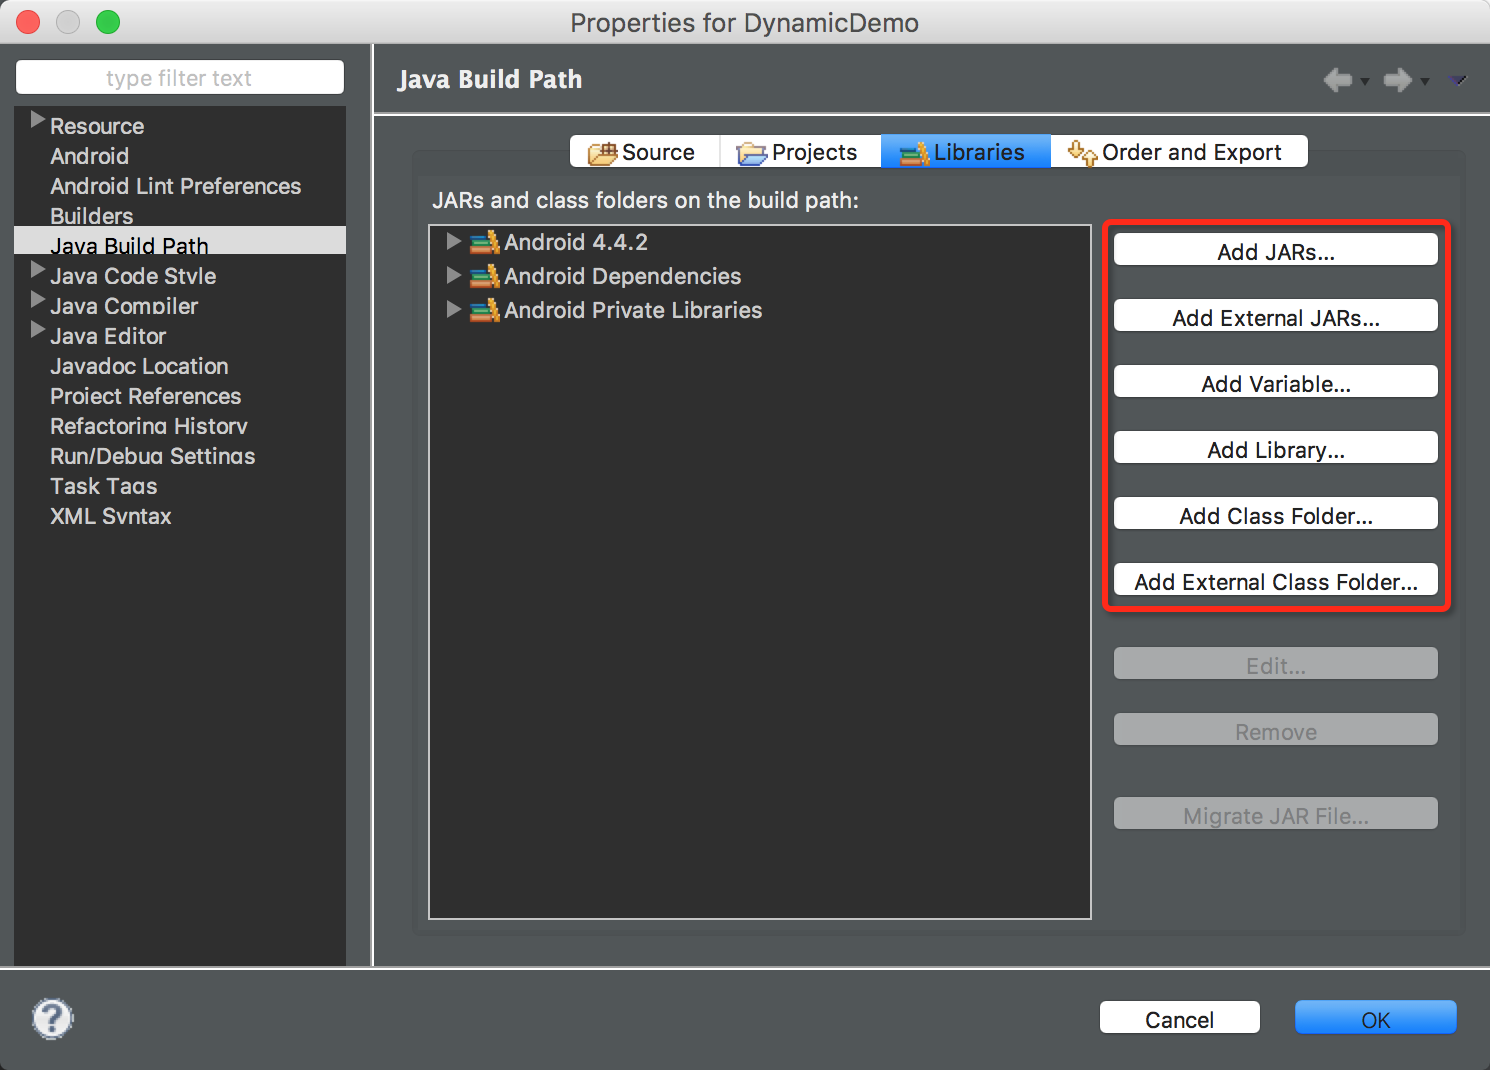The height and width of the screenshot is (1070, 1490).
Task: Expand the Resource tree item
Action: click(x=37, y=120)
